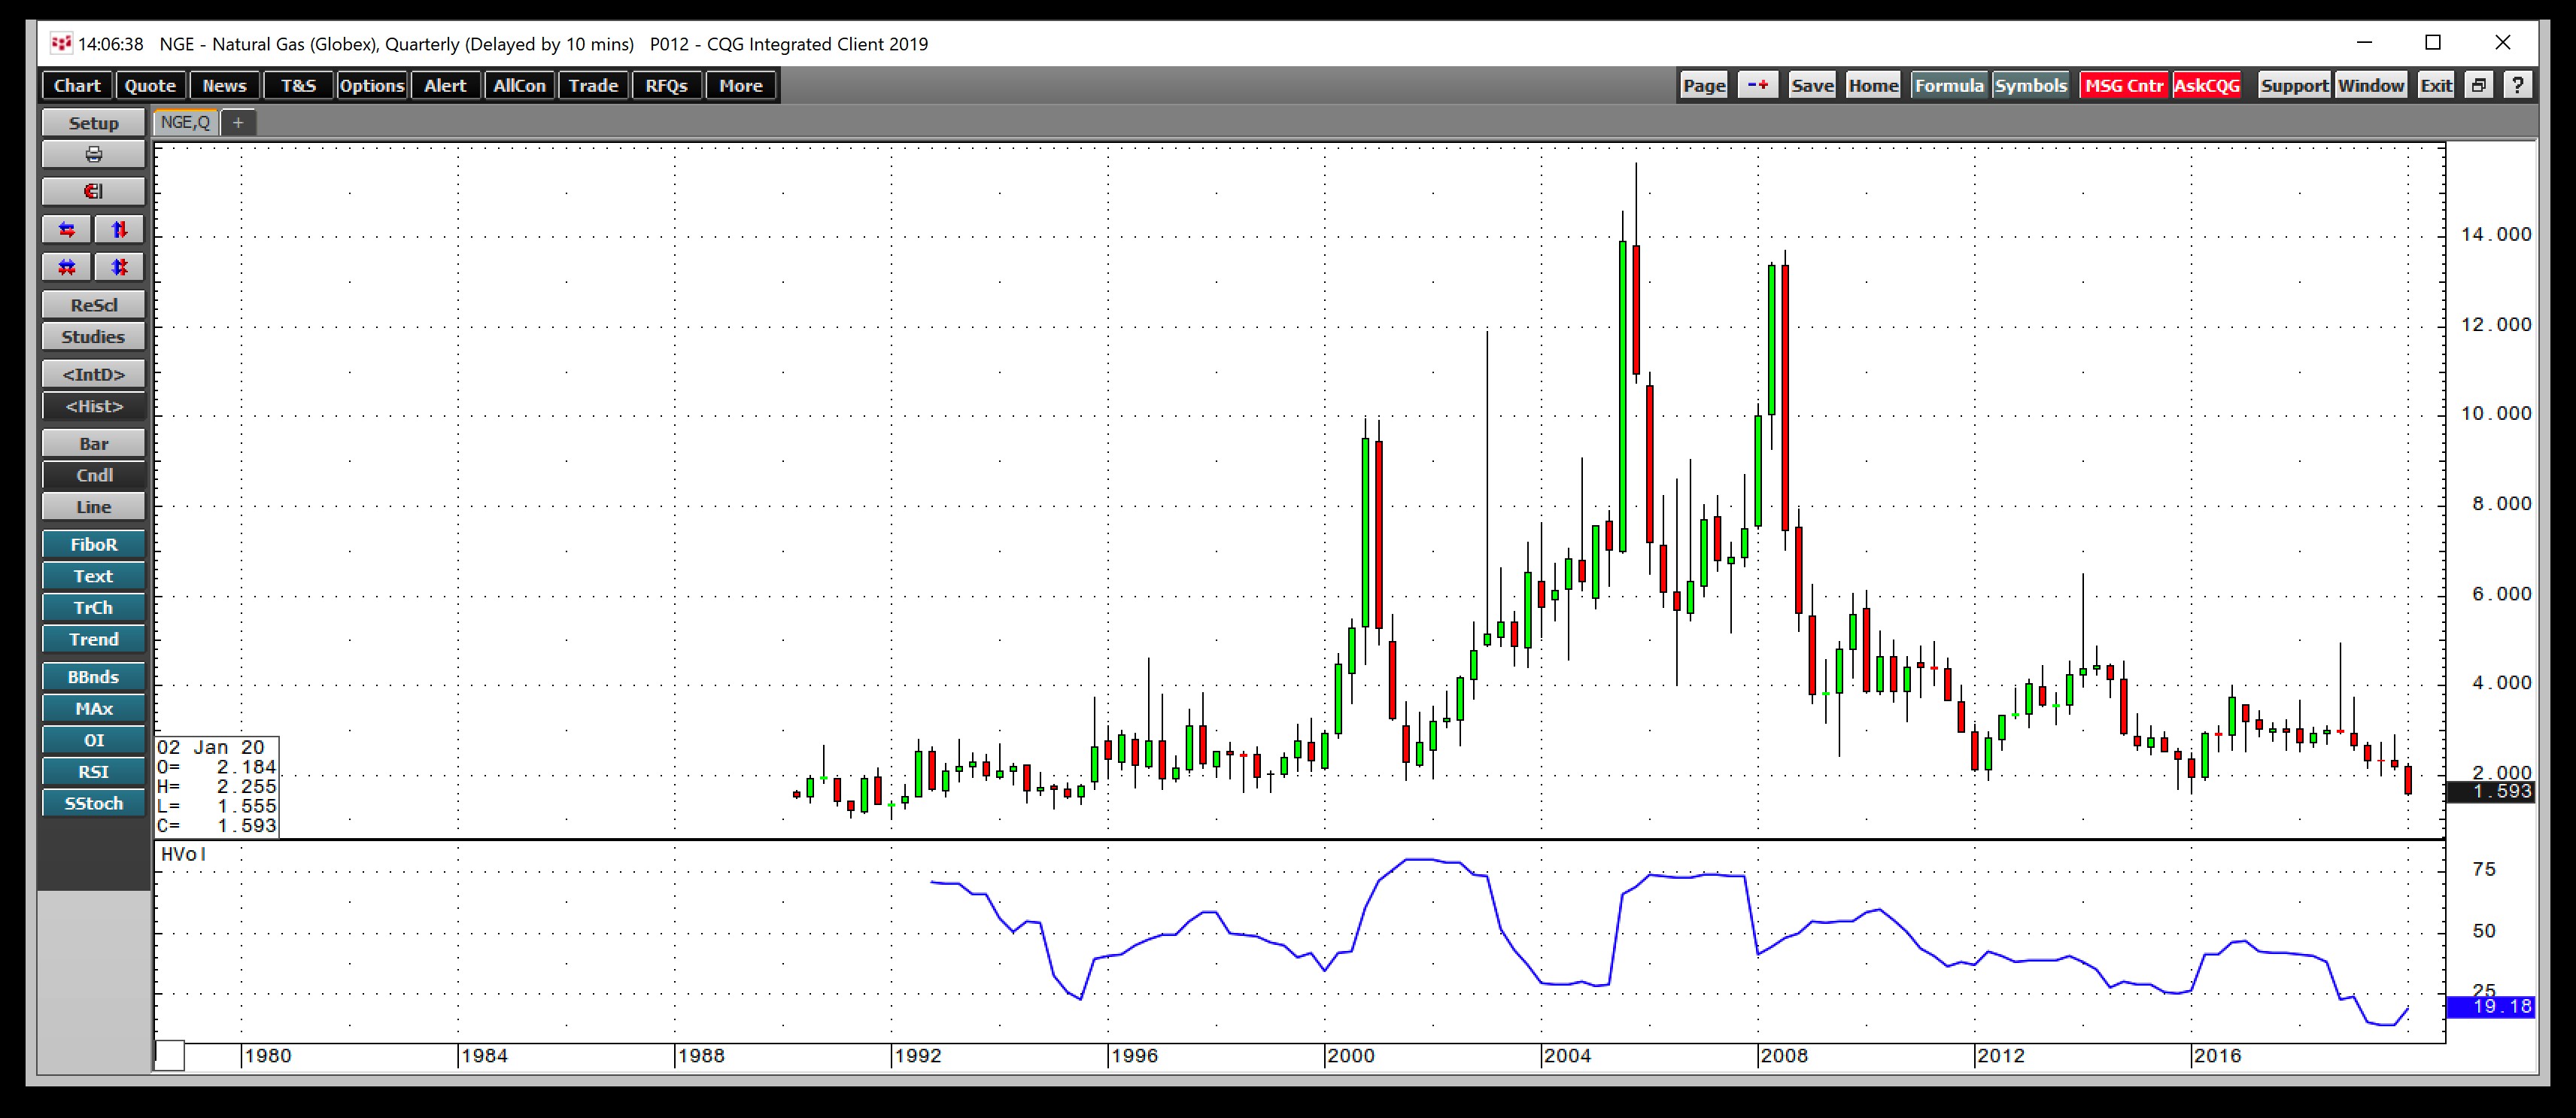Image resolution: width=2576 pixels, height=1118 pixels.
Task: Click the vertical compress arrows icon
Action: (120, 268)
